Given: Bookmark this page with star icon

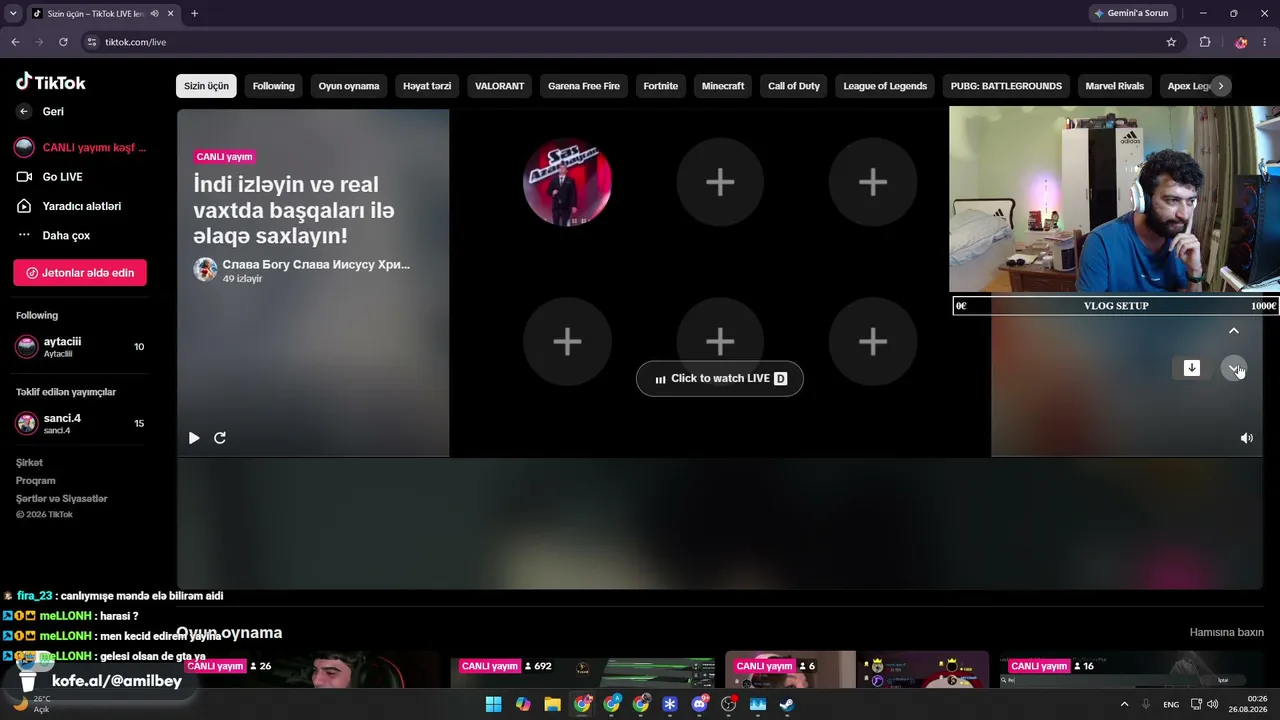Looking at the screenshot, I should 1171,42.
